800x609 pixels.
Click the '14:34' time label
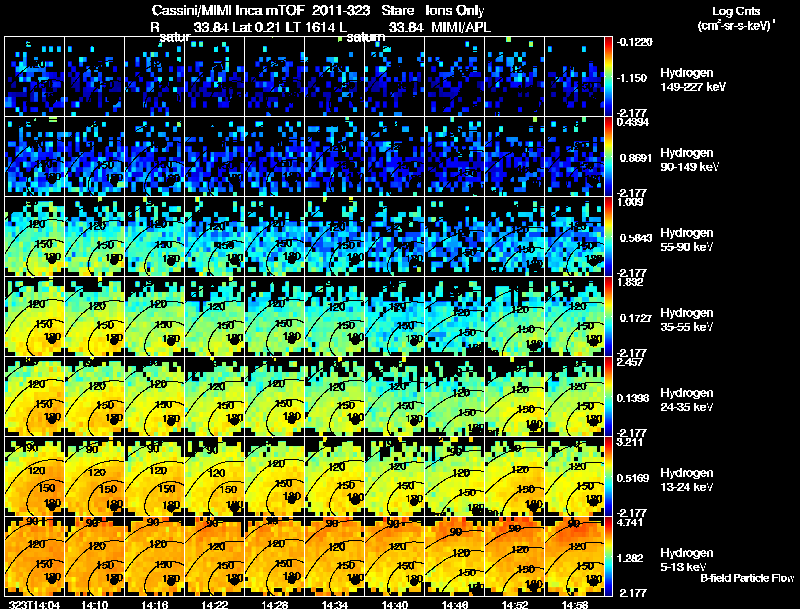[335, 604]
